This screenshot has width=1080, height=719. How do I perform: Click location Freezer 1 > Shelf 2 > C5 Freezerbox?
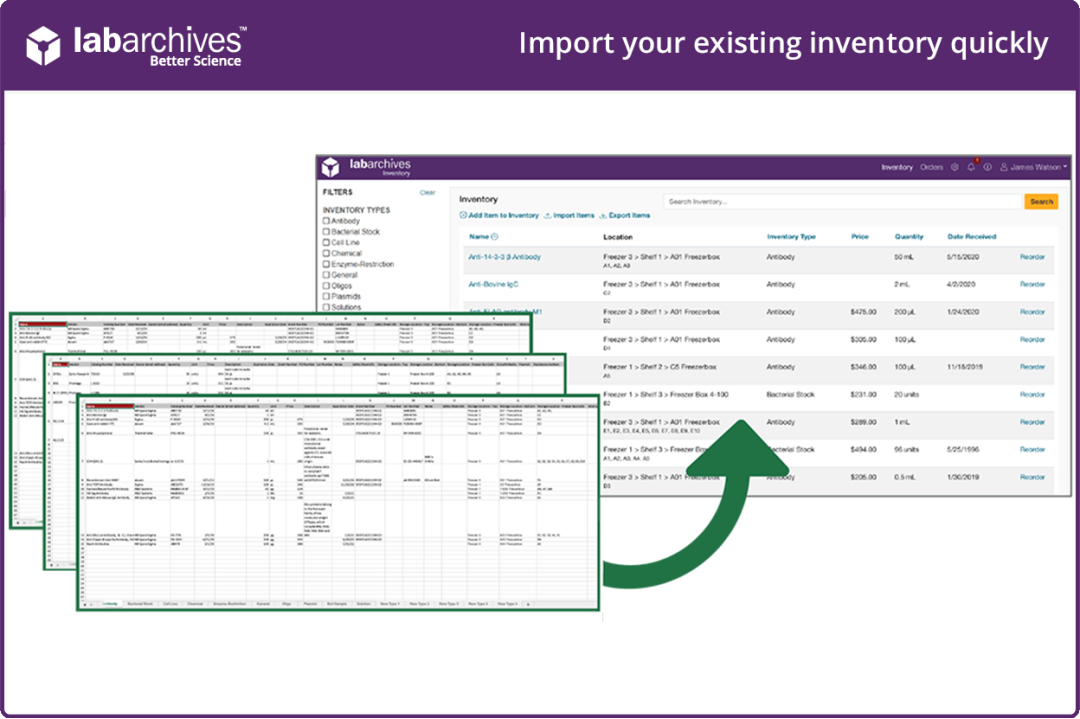[660, 367]
